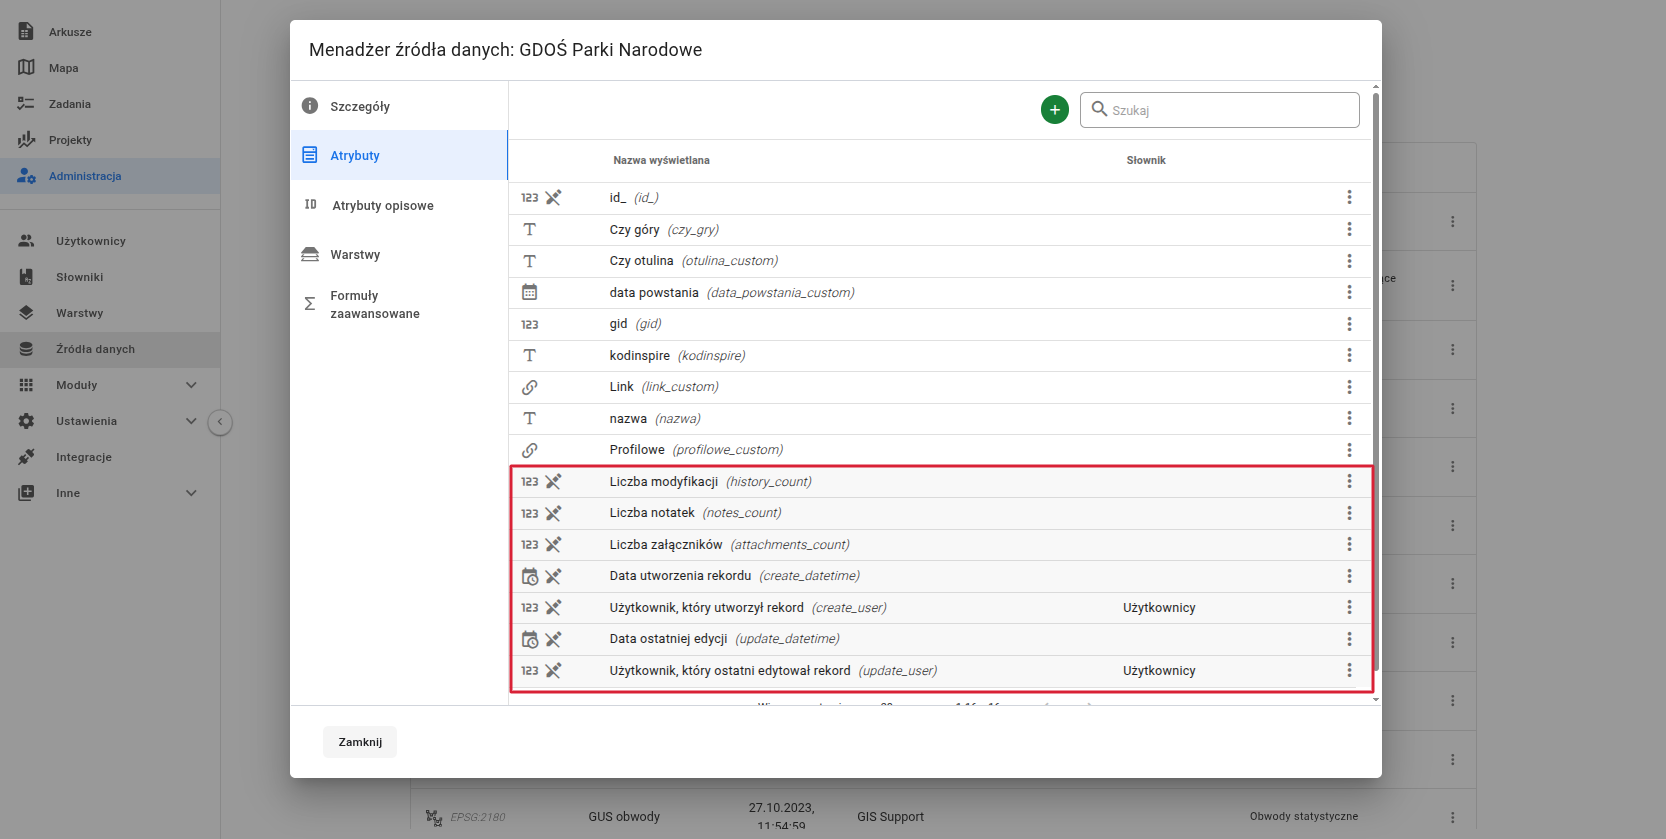Open the Atrybuty opisowe tab
Image resolution: width=1666 pixels, height=839 pixels.
click(x=382, y=206)
